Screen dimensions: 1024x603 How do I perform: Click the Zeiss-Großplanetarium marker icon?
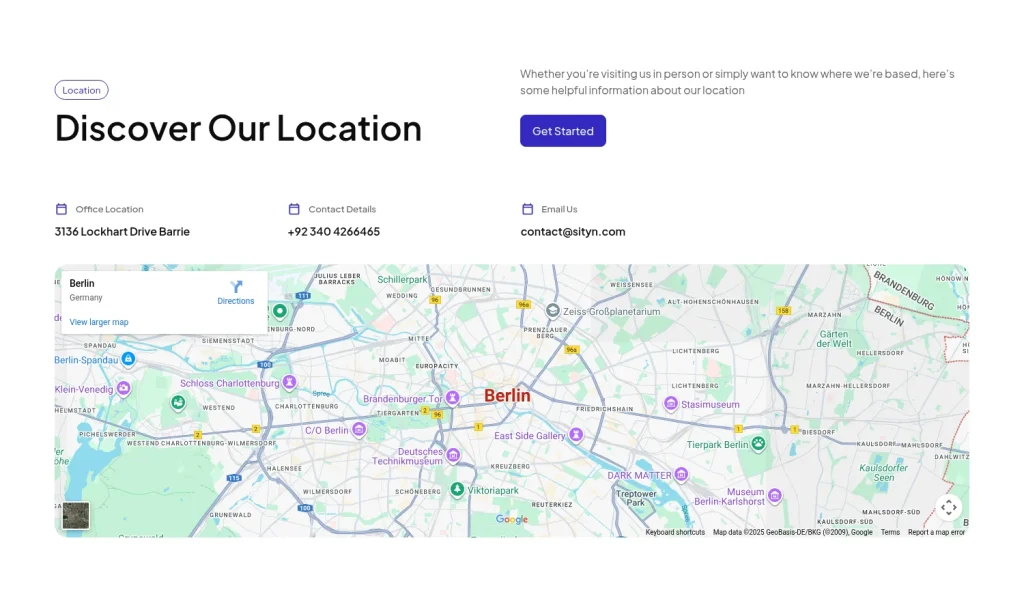[553, 310]
